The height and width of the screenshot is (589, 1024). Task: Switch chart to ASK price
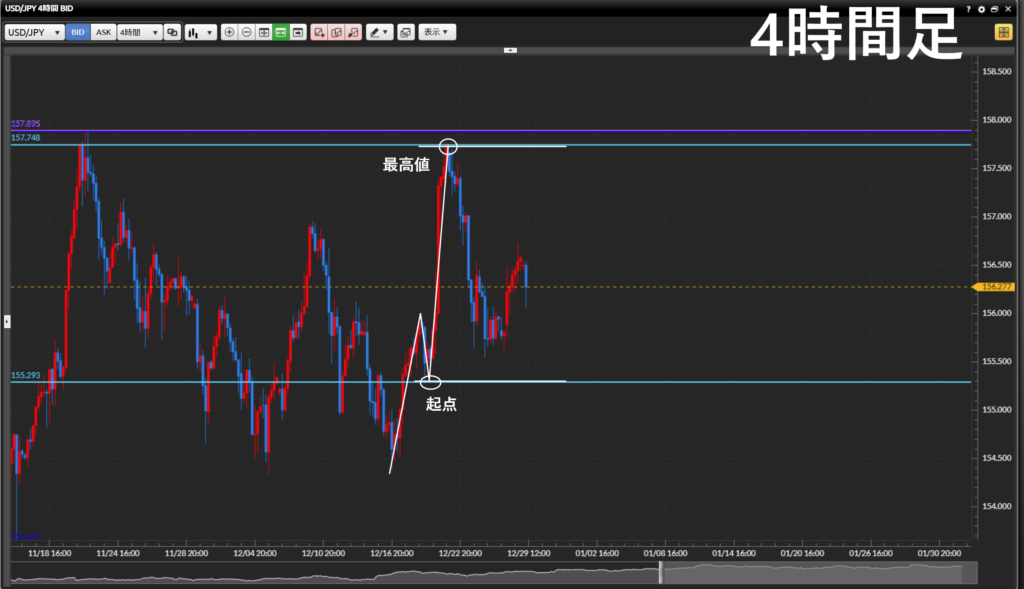[103, 32]
